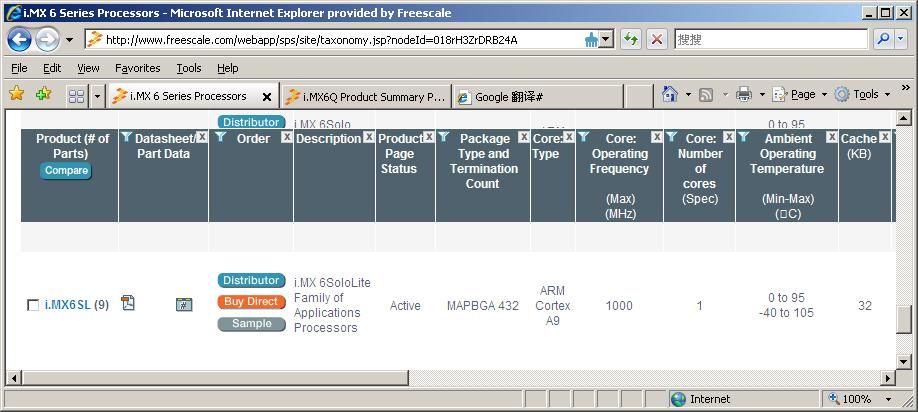
Task: Switch to the Google translate tab
Action: click(x=537, y=97)
